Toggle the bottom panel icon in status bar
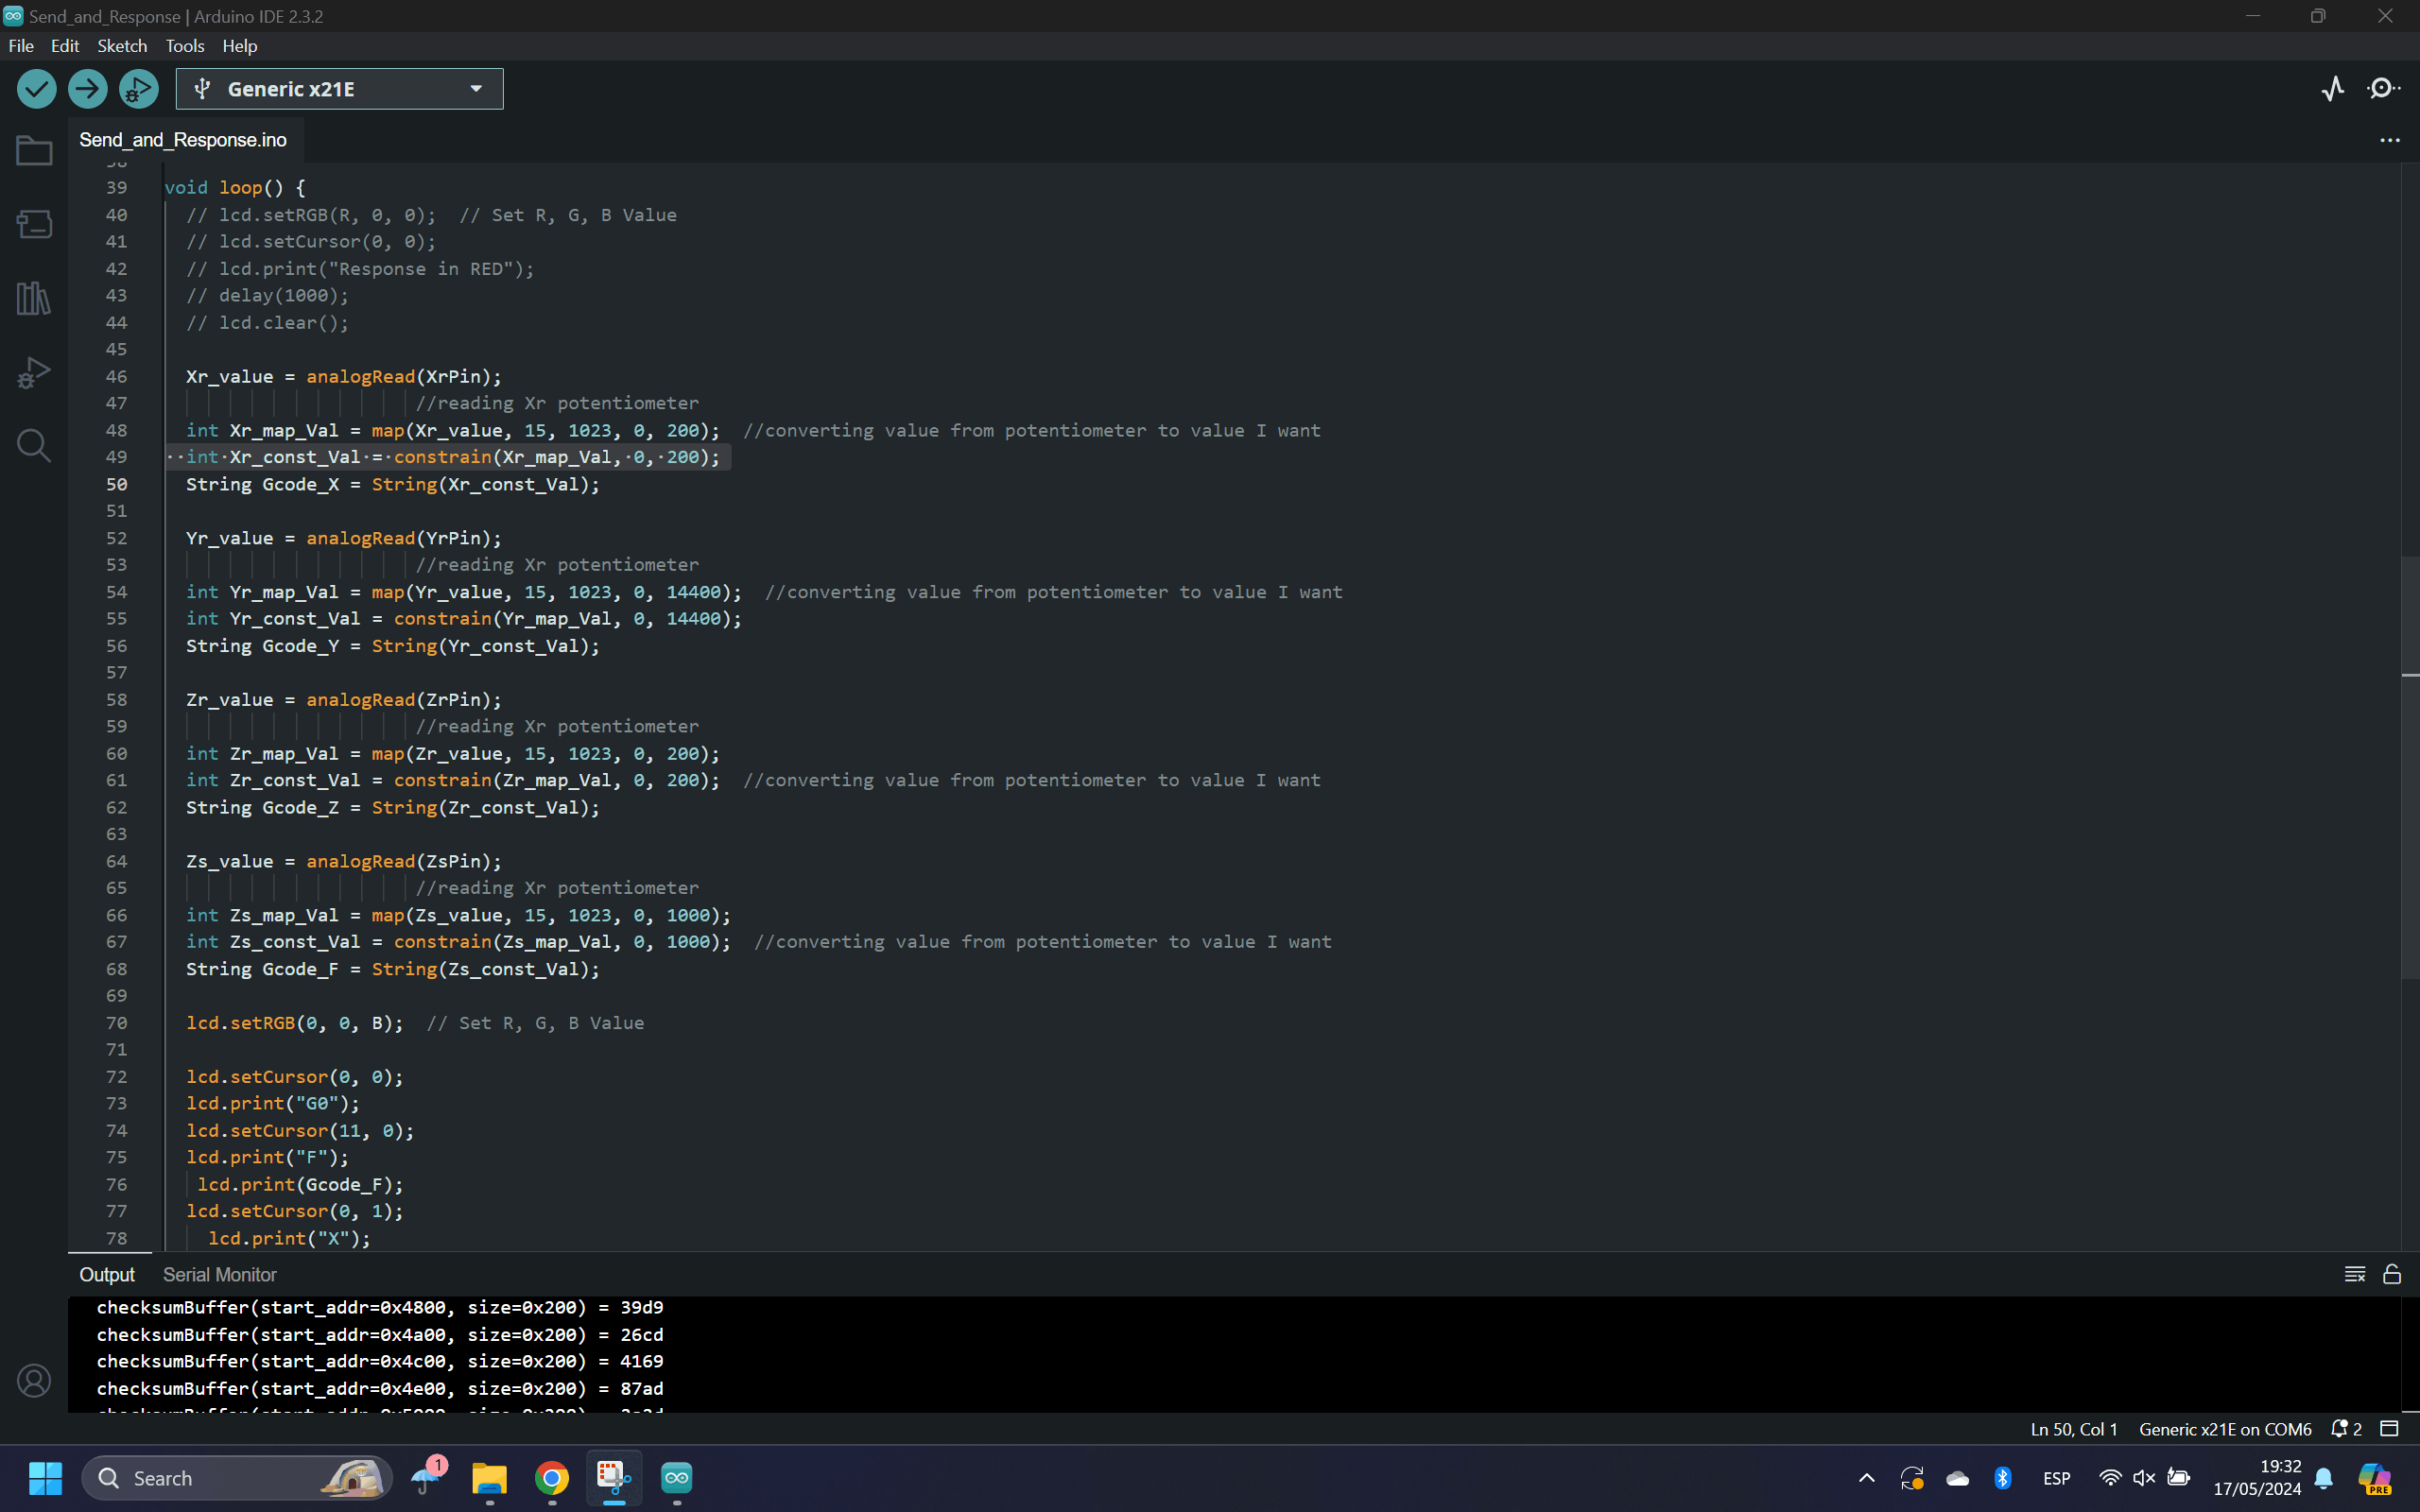This screenshot has height=1512, width=2420. coord(2389,1429)
